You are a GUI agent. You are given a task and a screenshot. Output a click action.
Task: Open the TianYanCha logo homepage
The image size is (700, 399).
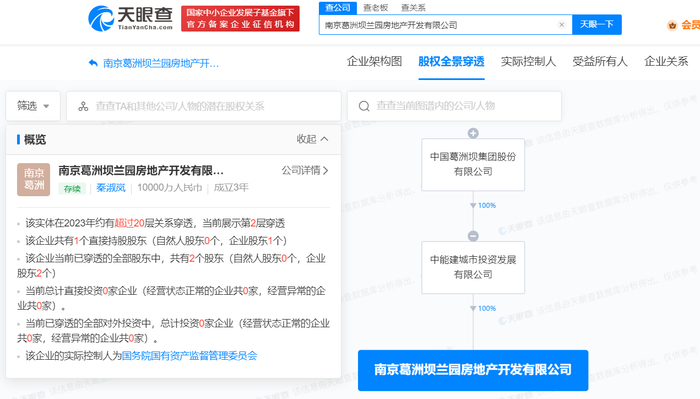130,18
